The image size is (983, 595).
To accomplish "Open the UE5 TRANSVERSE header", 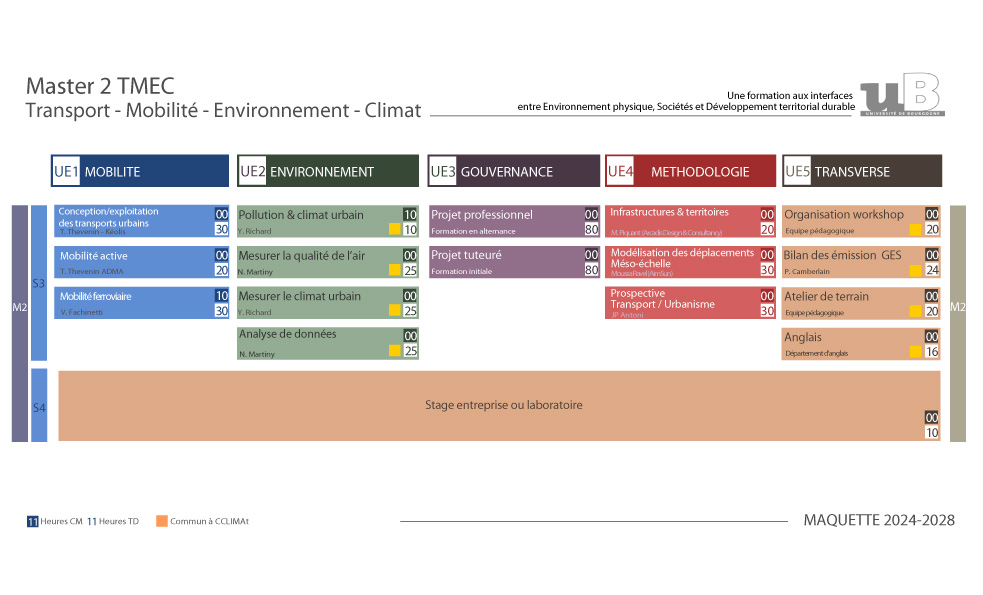I will click(862, 171).
